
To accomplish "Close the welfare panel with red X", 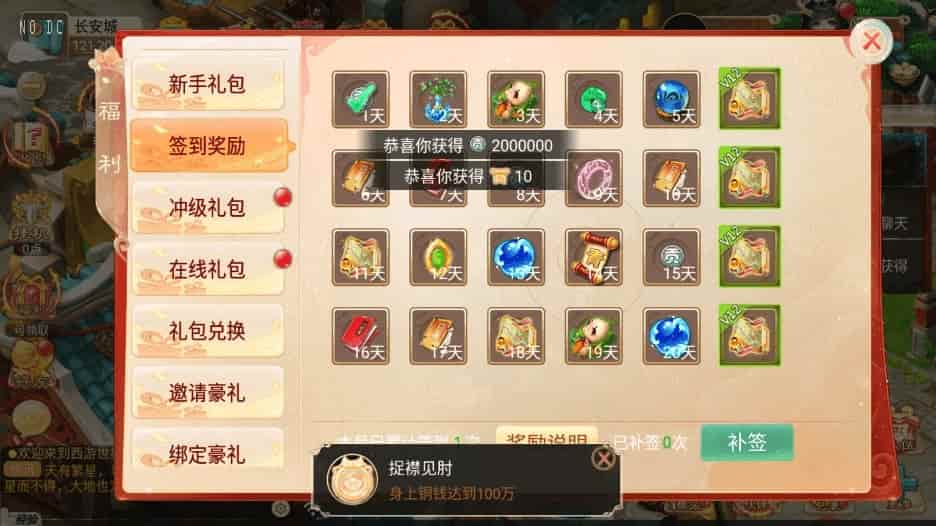I will click(872, 41).
